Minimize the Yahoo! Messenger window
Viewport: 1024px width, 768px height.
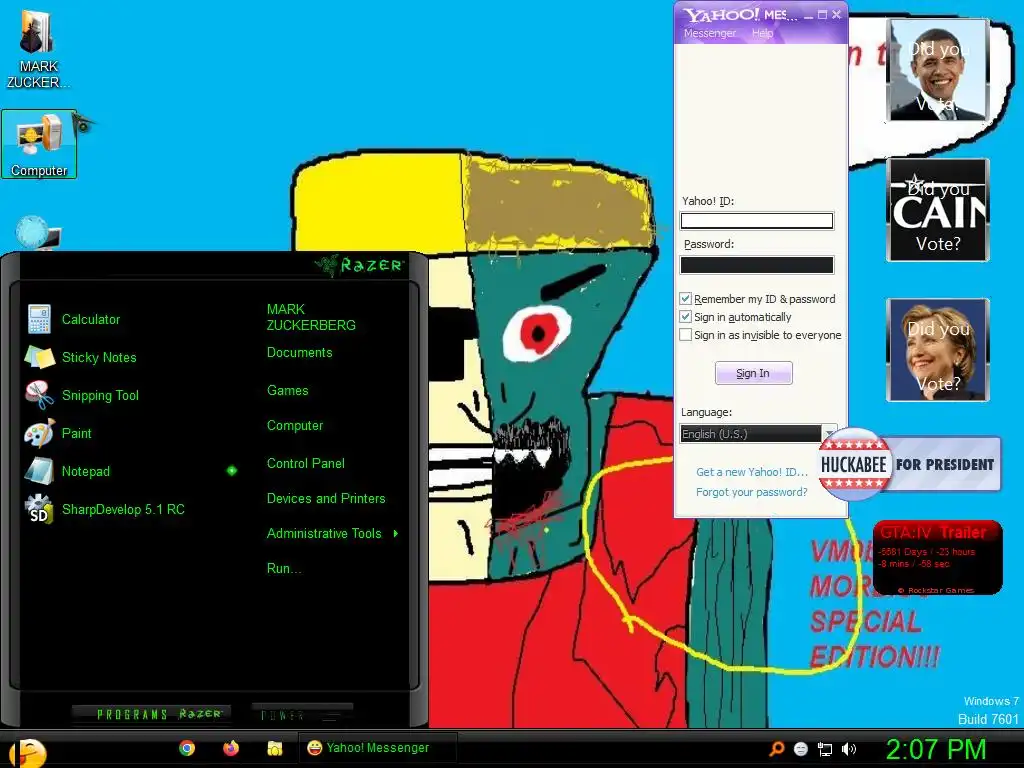click(808, 15)
